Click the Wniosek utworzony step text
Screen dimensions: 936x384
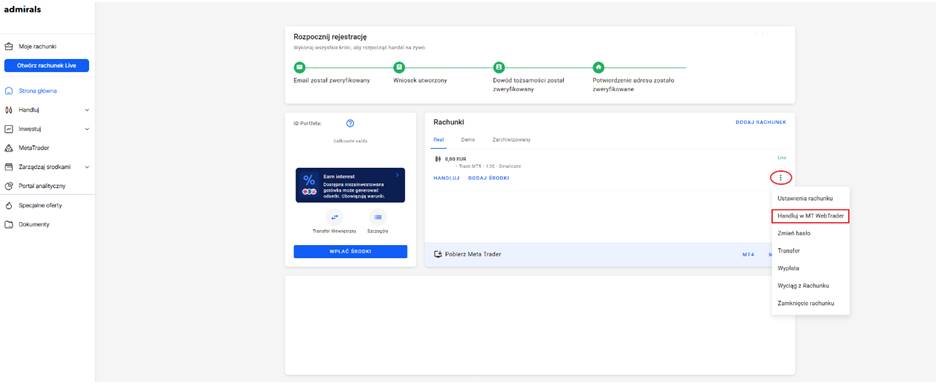[x=420, y=80]
